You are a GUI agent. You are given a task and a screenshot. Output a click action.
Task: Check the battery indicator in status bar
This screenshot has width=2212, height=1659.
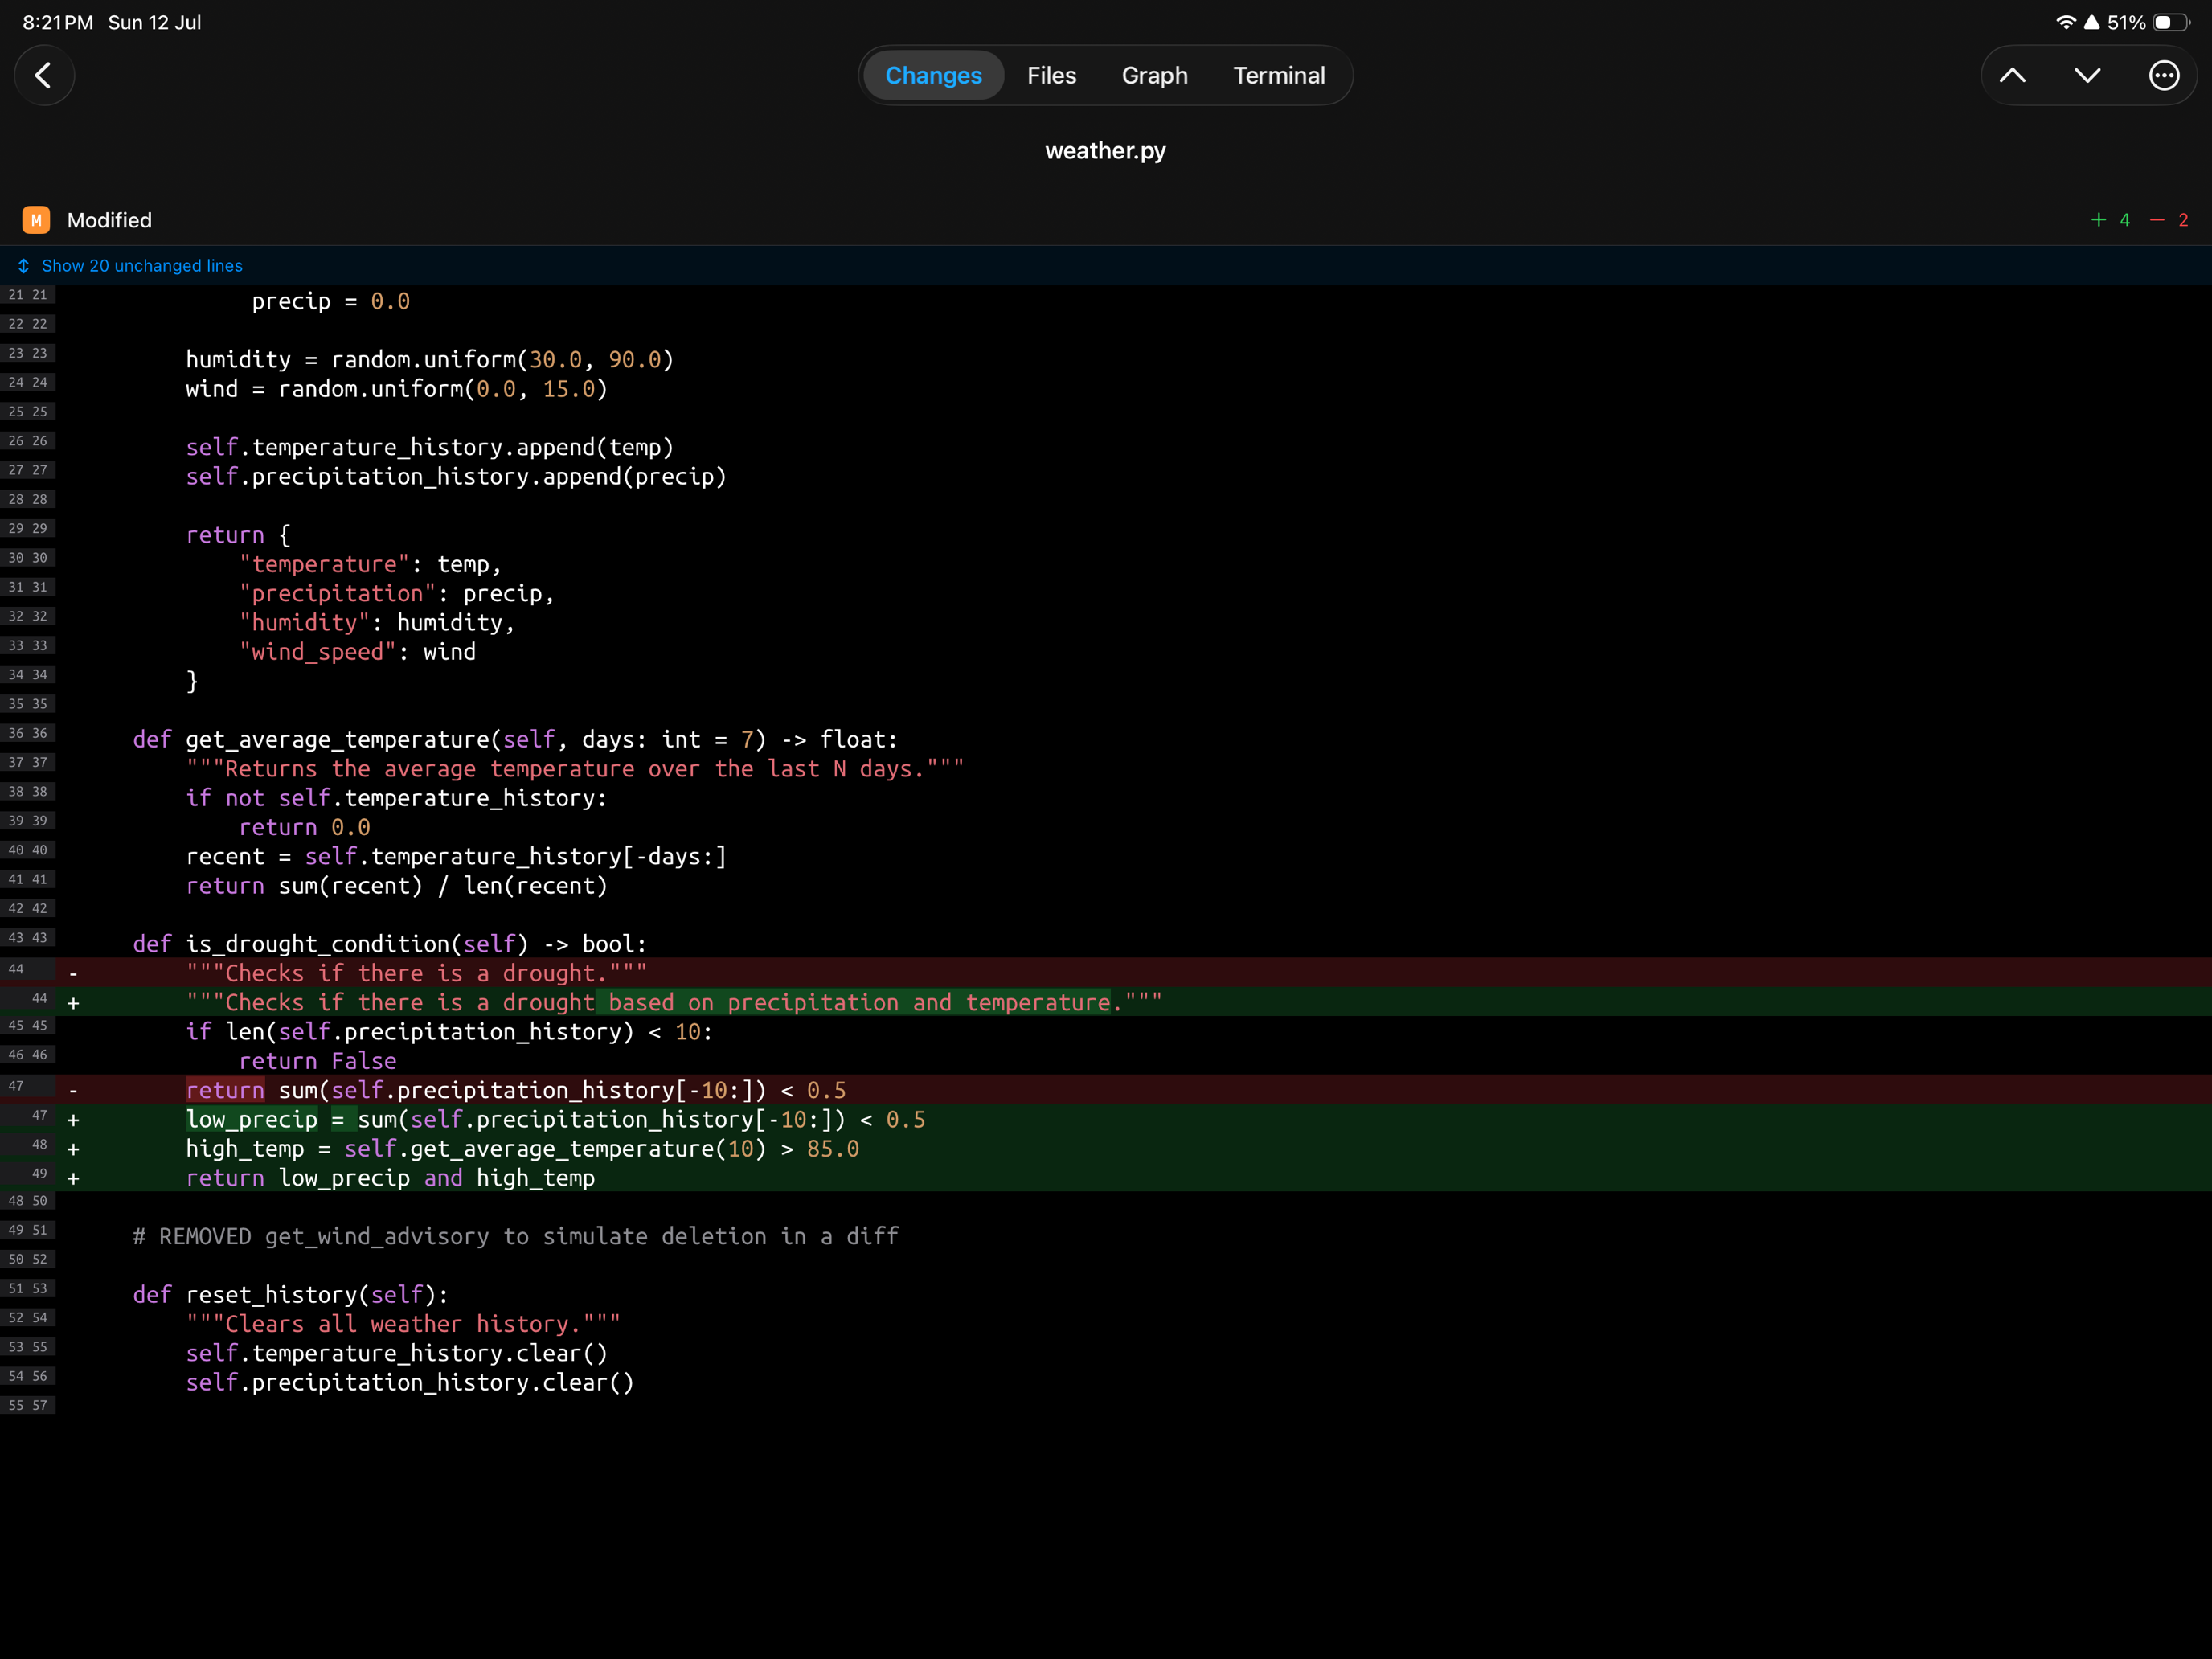pos(2171,22)
